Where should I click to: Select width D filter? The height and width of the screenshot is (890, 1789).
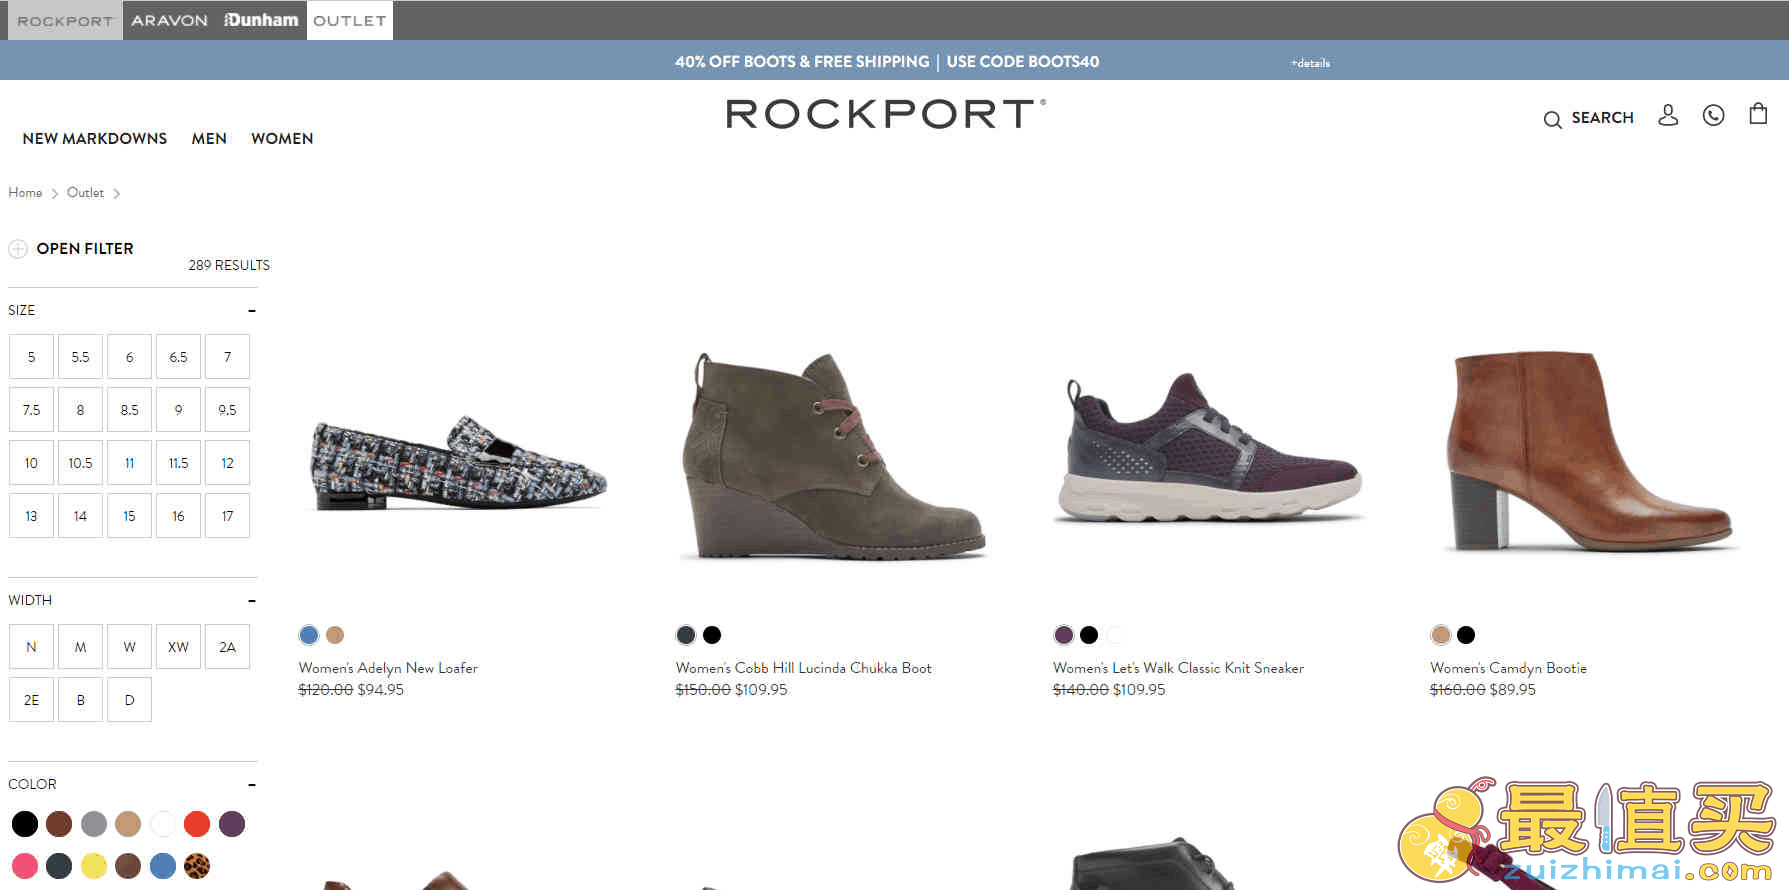(129, 700)
